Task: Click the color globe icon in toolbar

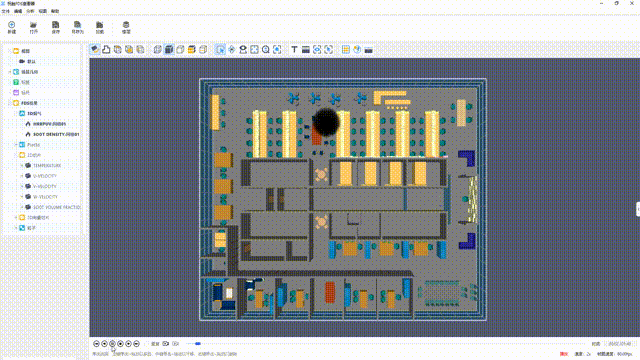Action: (357, 49)
